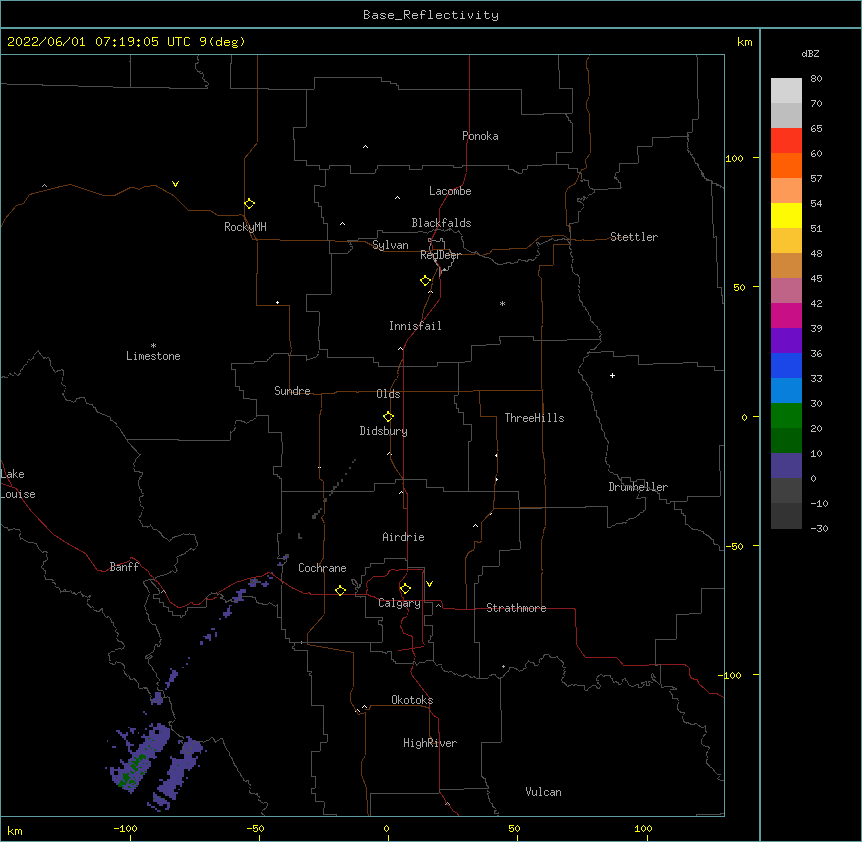
Task: Select the 80 dBZ white color swatch
Action: [x=786, y=91]
